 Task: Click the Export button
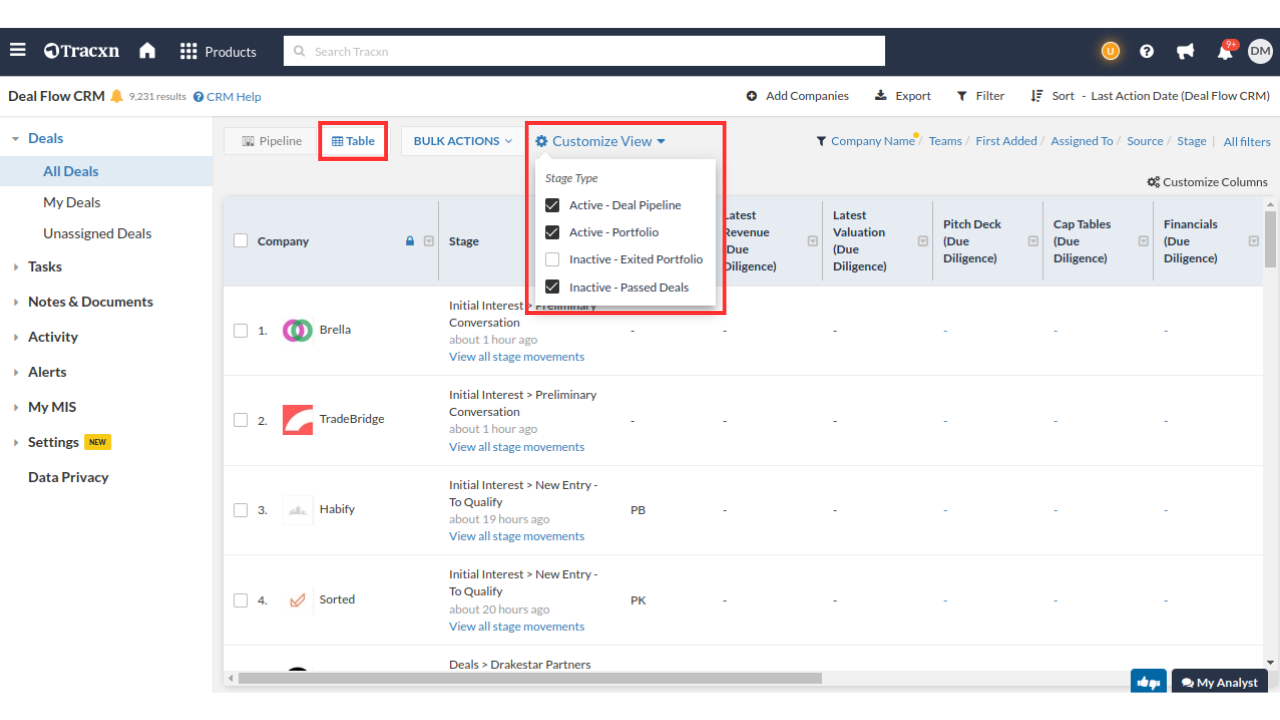point(903,96)
